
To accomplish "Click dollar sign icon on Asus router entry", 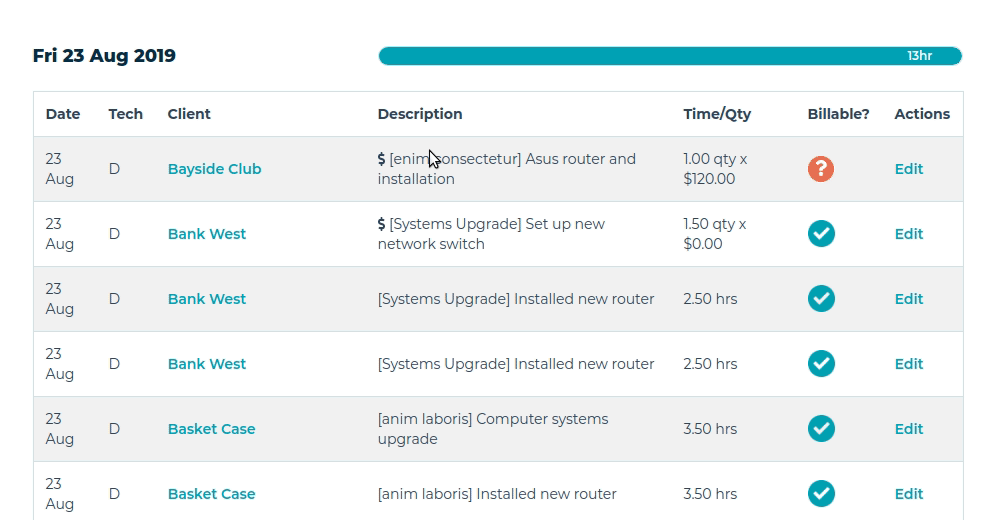I will (x=381, y=159).
